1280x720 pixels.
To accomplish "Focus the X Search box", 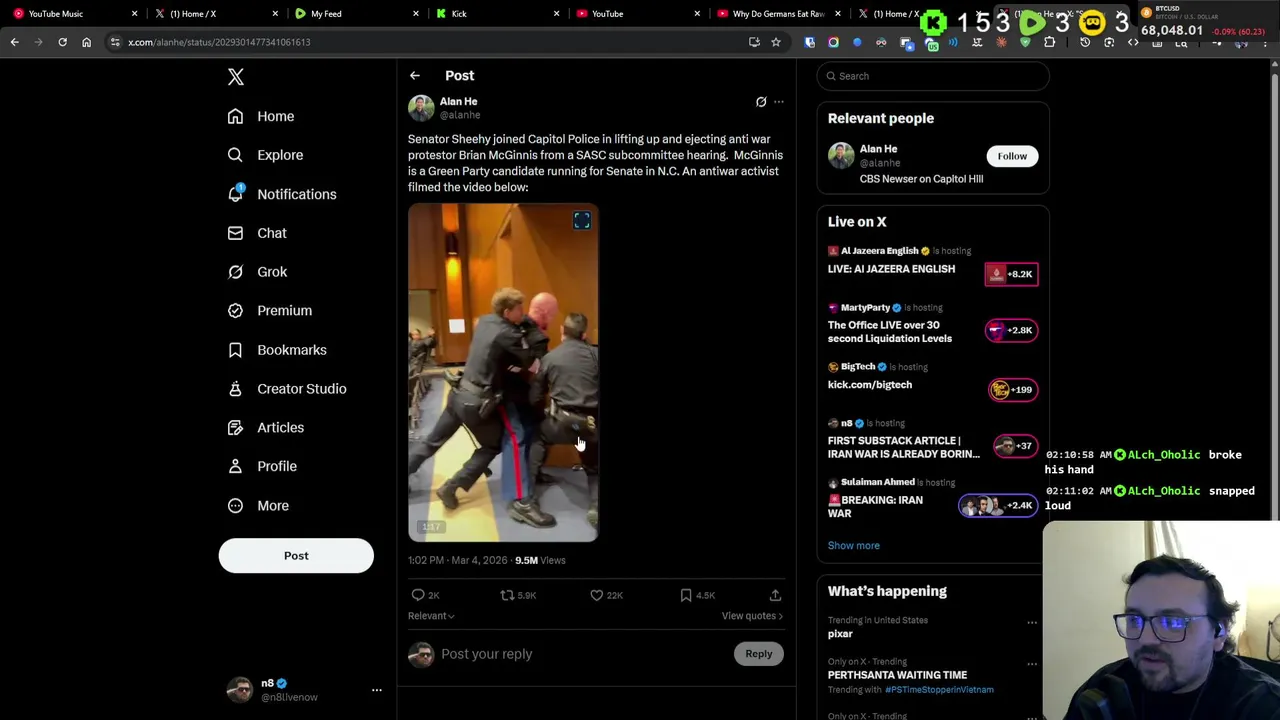I will coord(933,76).
